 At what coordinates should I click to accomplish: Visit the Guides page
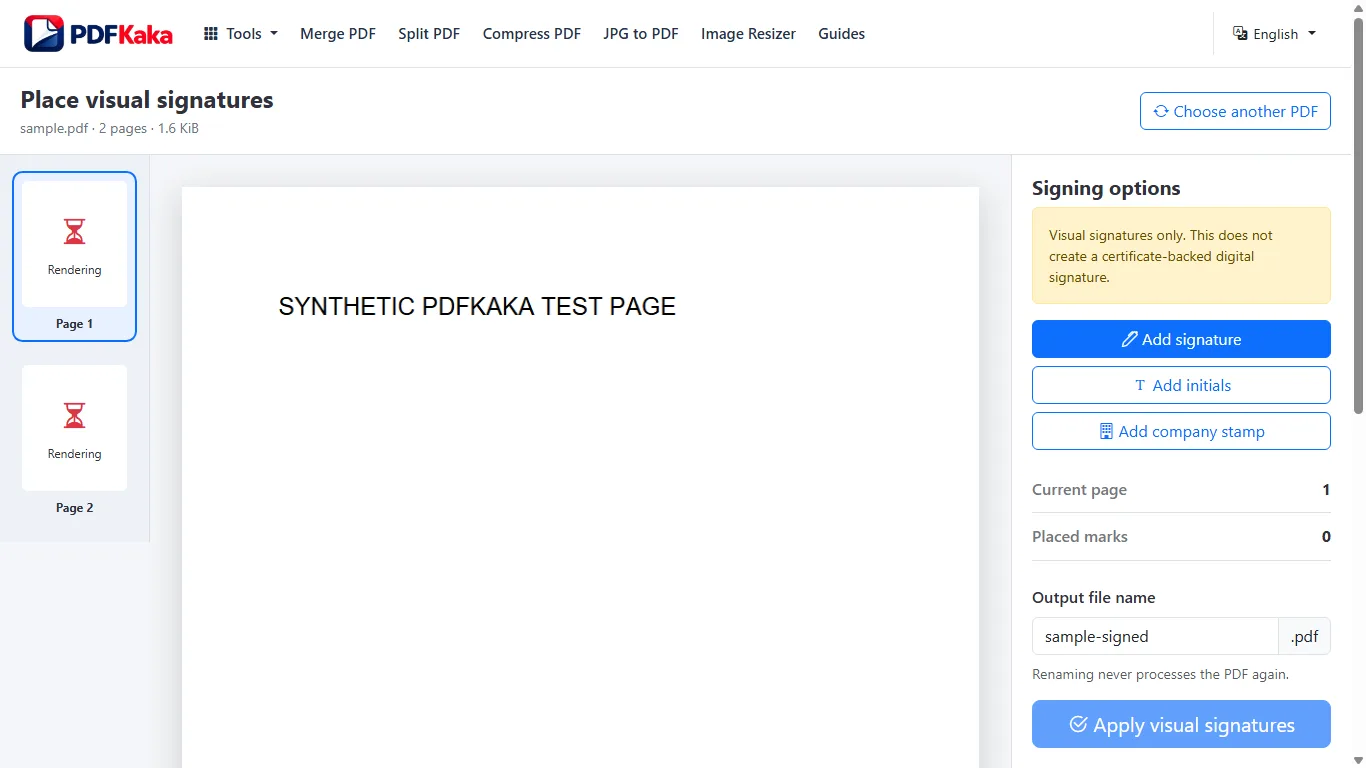[841, 34]
